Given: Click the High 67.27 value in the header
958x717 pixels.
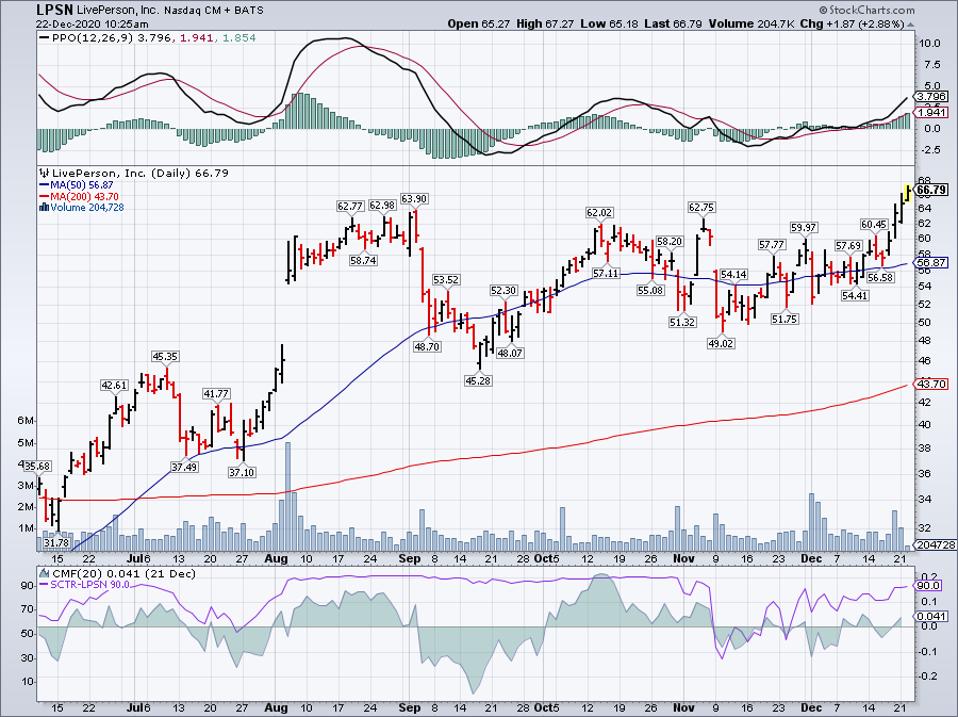Looking at the screenshot, I should click(545, 24).
